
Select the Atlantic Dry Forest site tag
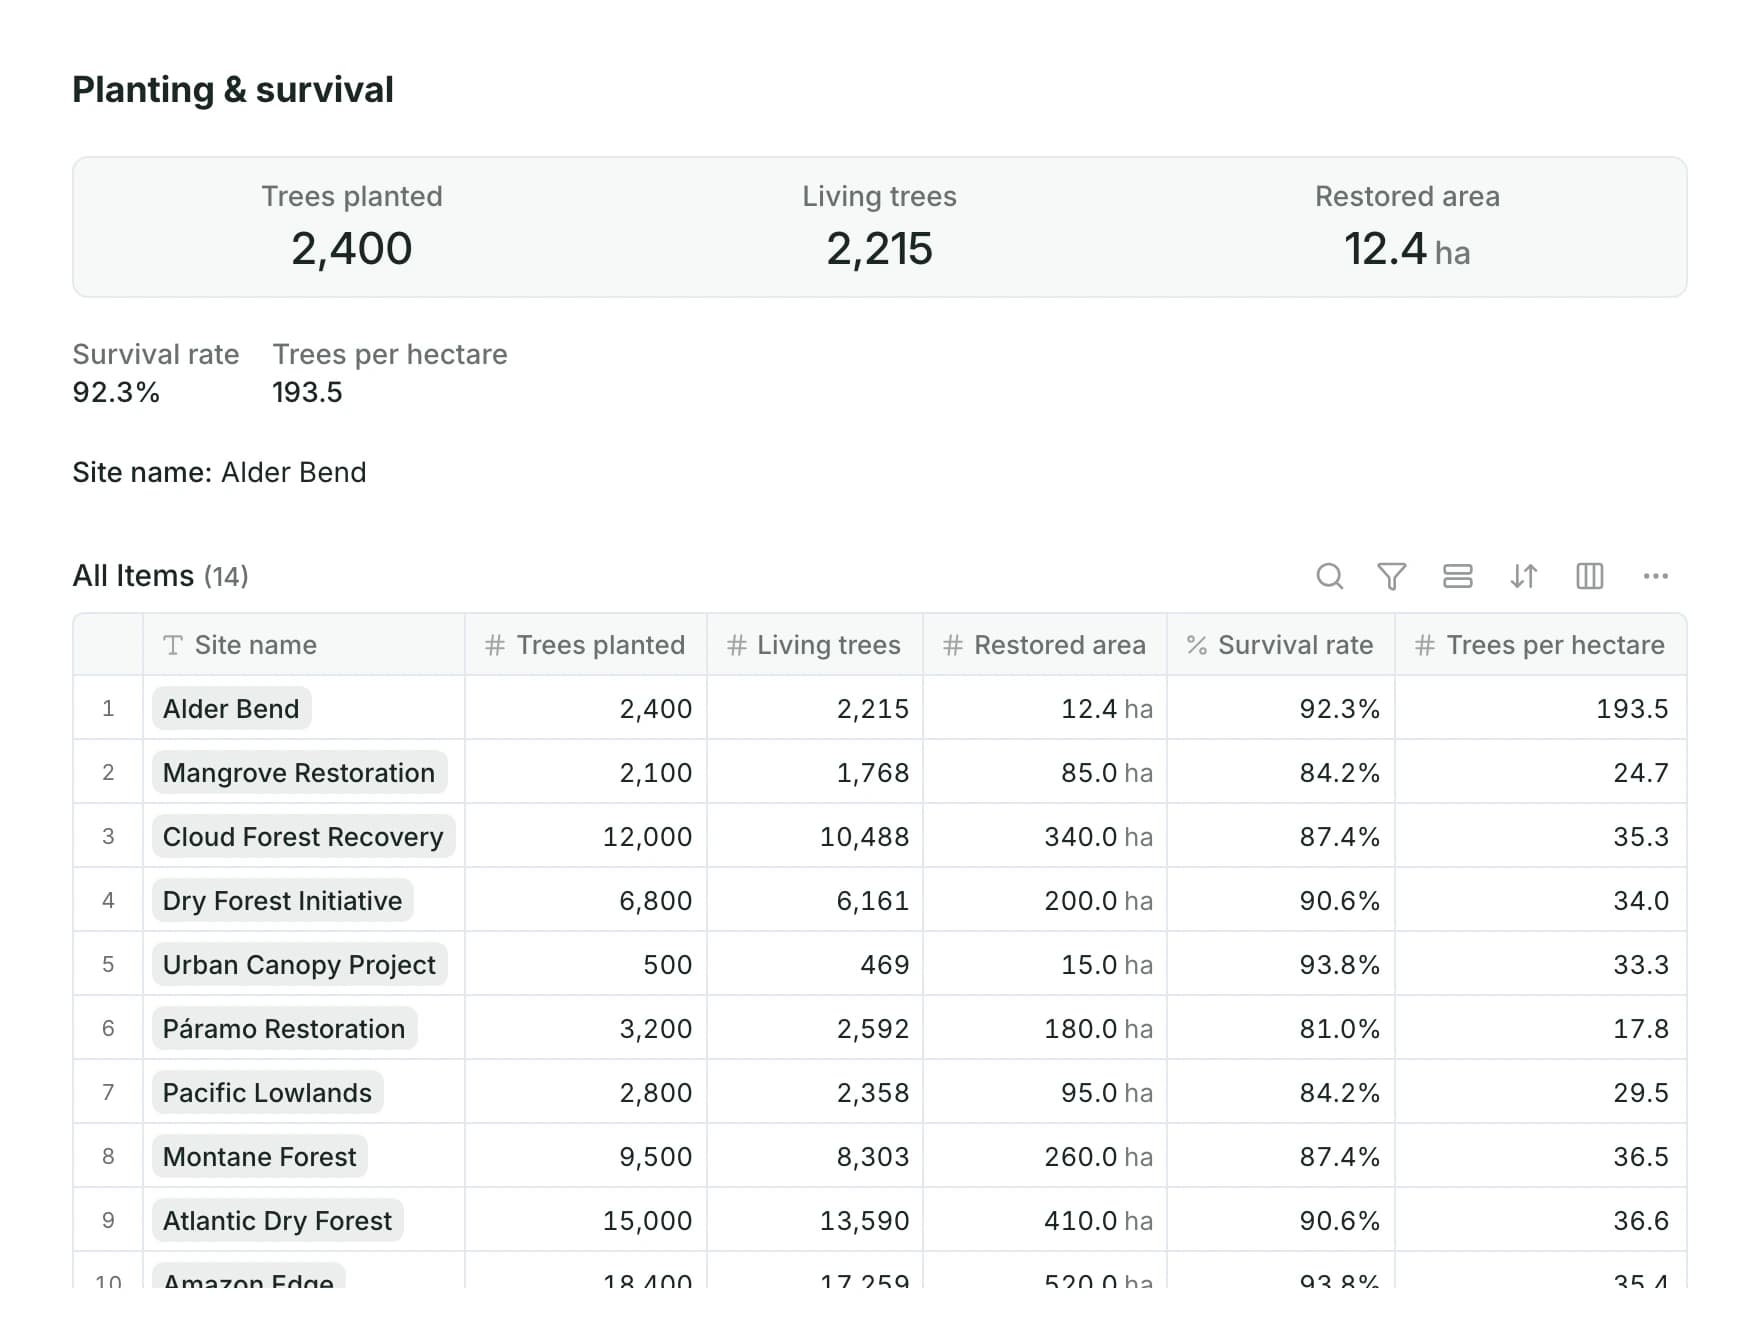(277, 1221)
